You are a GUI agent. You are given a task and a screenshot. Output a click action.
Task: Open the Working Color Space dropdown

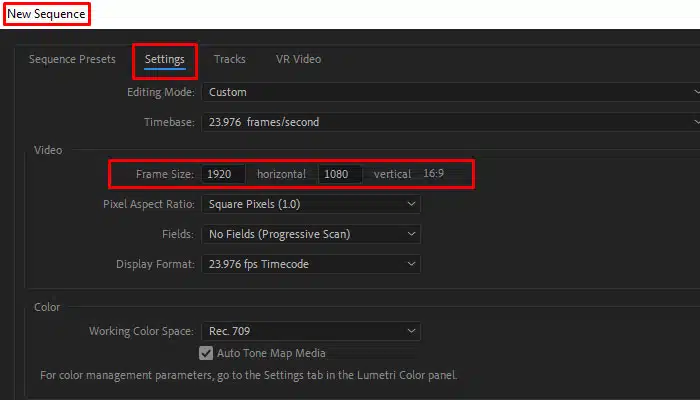pos(311,331)
